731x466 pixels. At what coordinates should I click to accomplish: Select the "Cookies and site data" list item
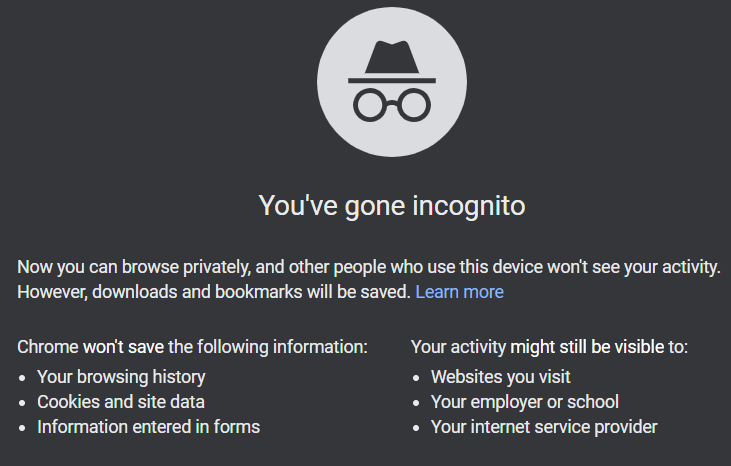coord(121,402)
